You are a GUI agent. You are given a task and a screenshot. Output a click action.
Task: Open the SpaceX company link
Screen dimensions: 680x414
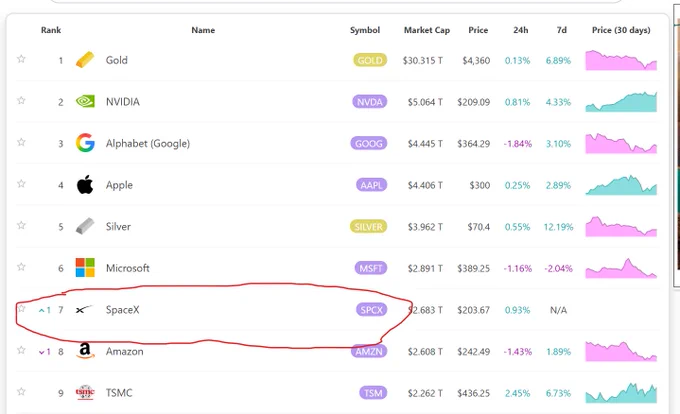click(123, 310)
